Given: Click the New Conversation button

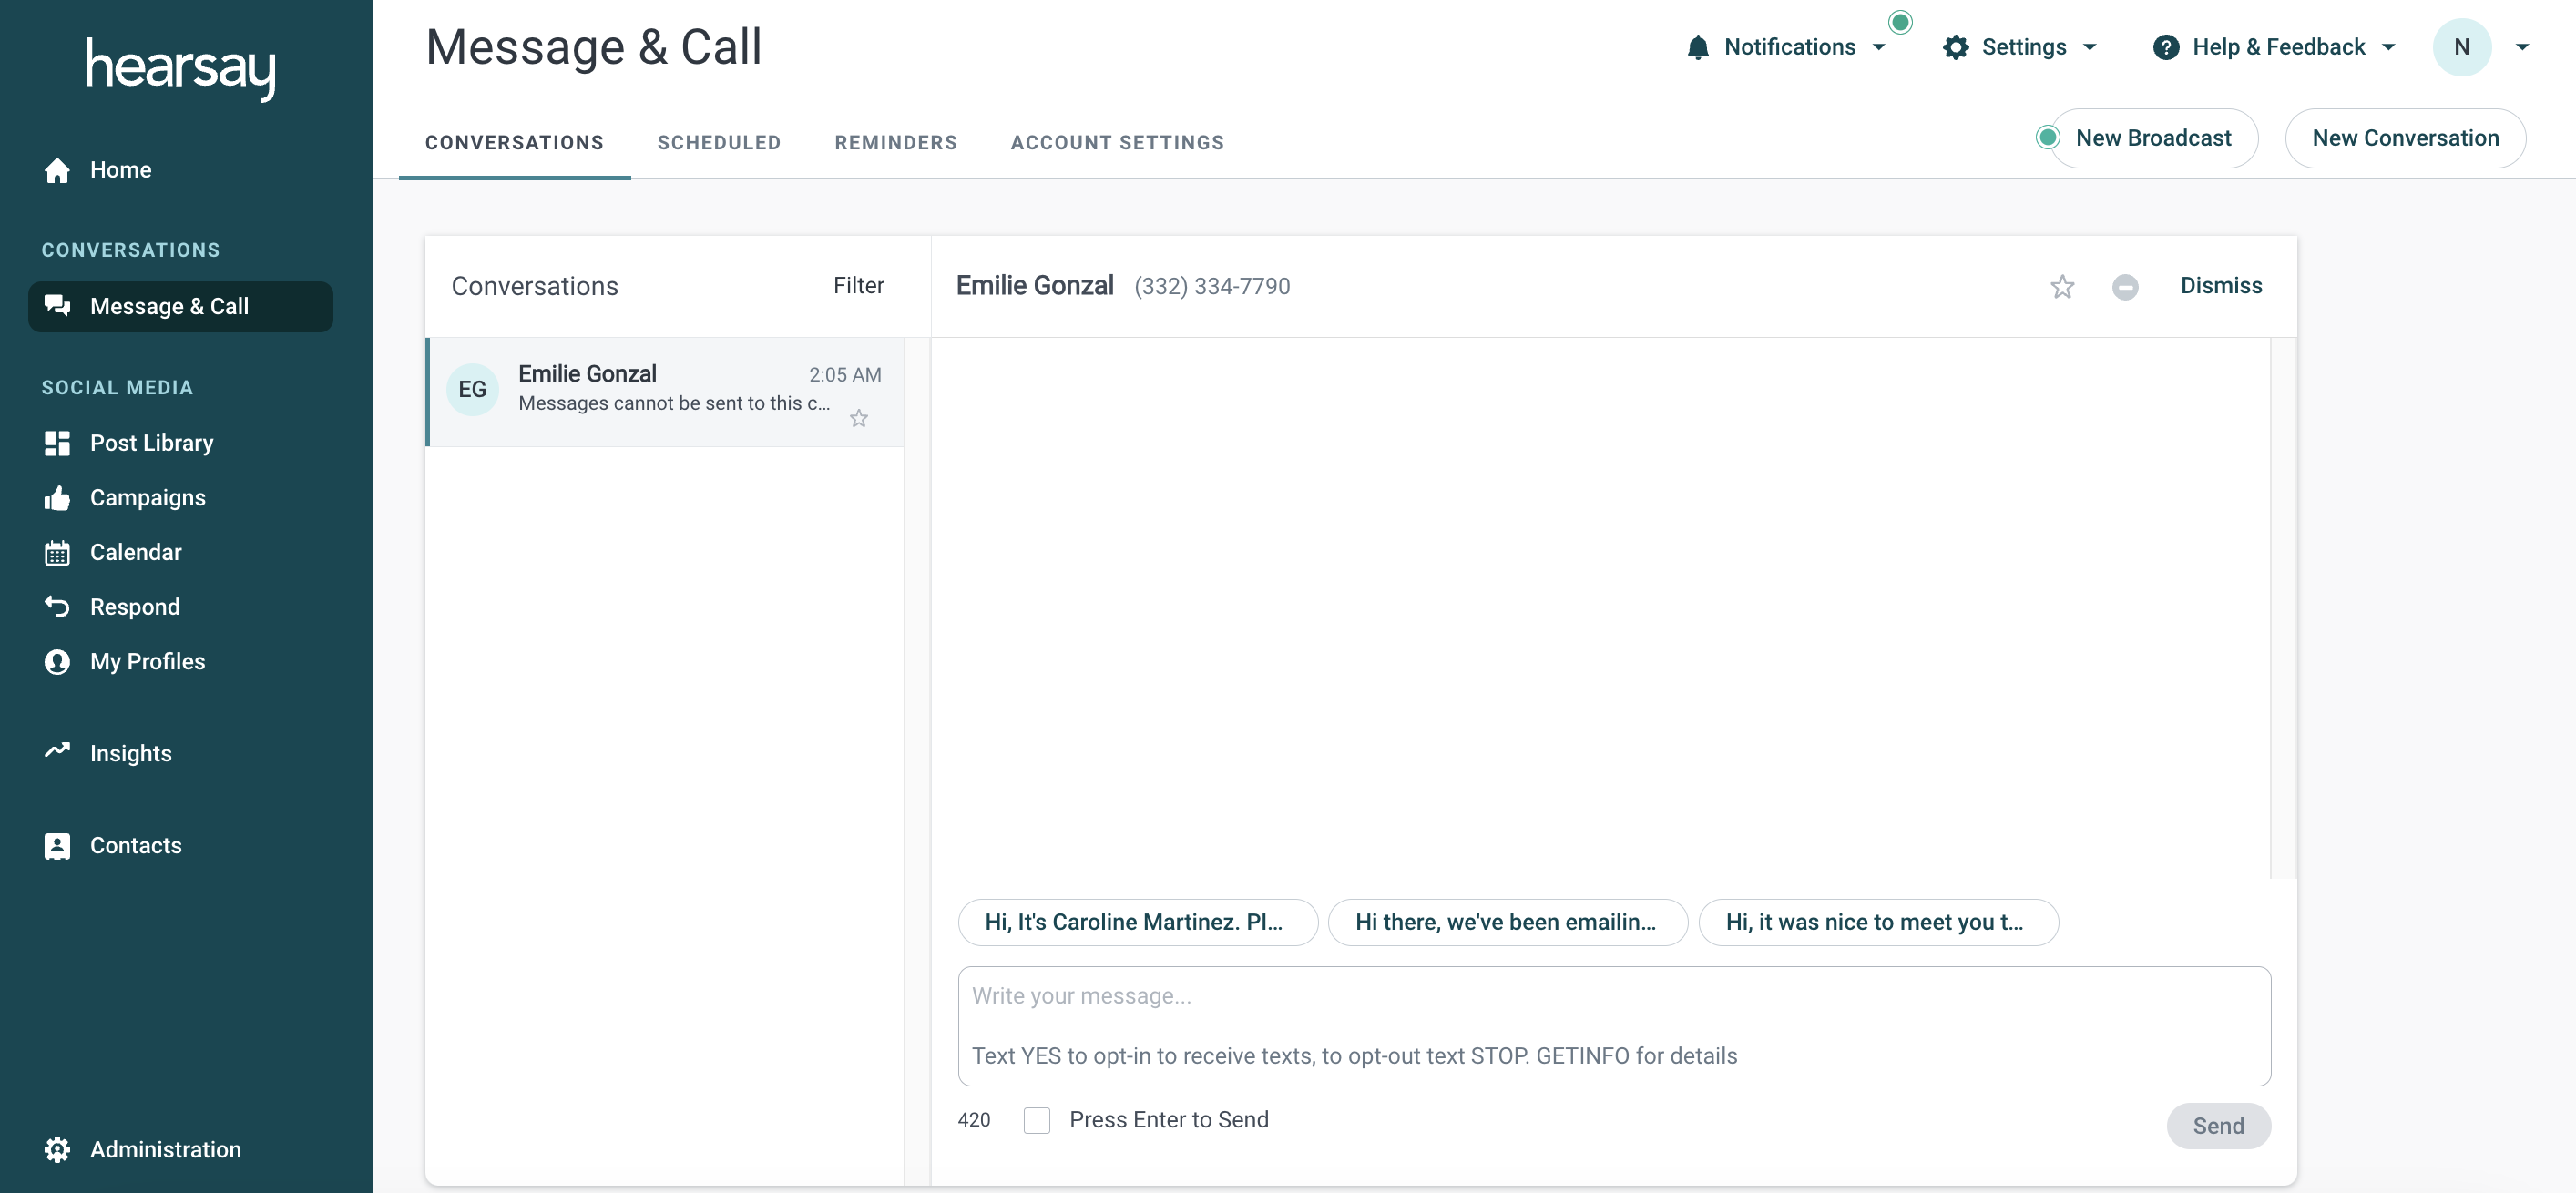Looking at the screenshot, I should [x=2404, y=138].
